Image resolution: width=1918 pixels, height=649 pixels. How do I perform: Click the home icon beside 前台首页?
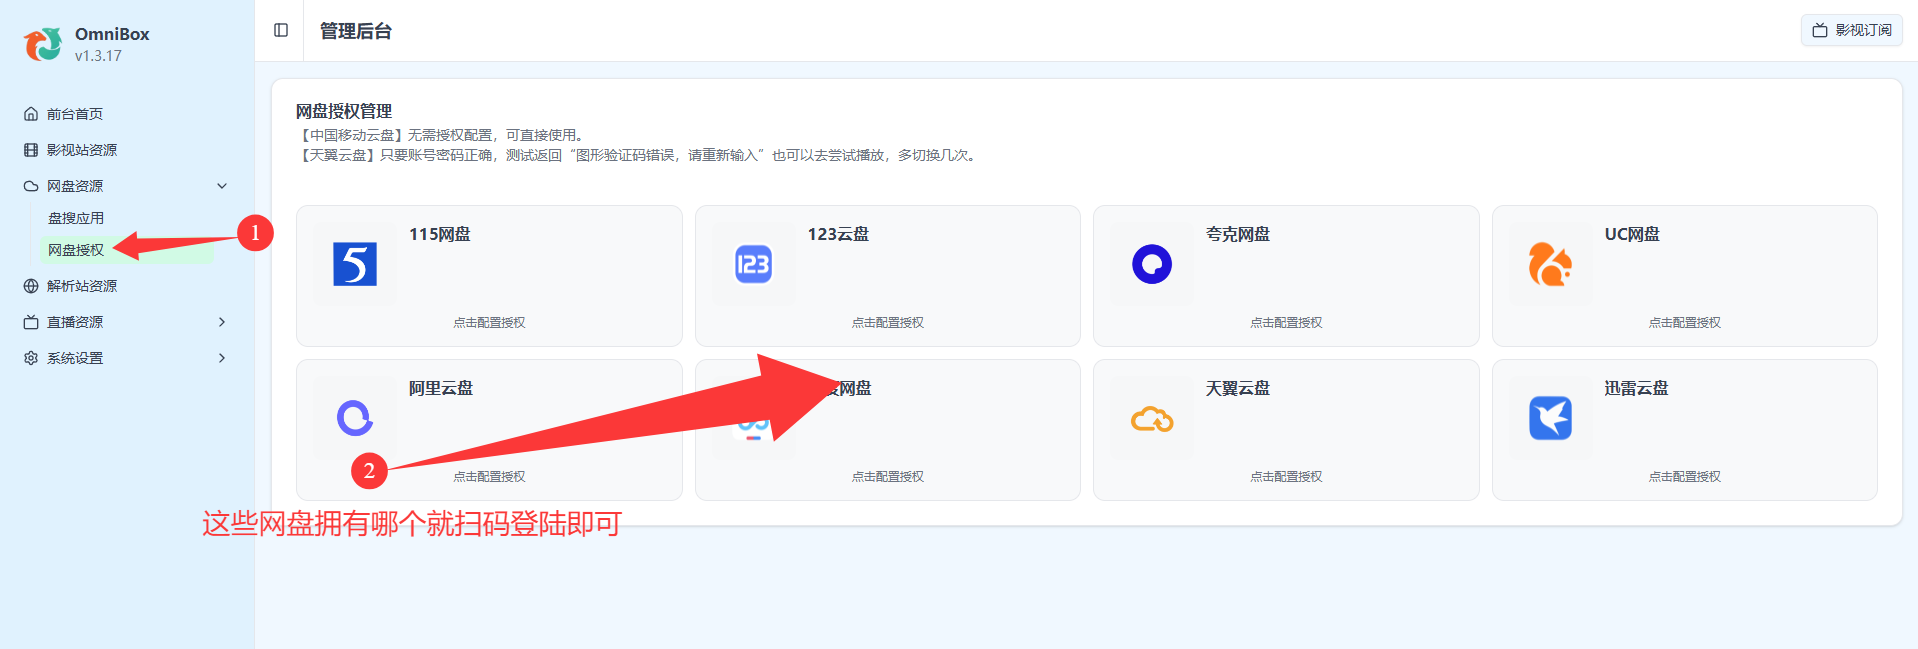pos(31,114)
